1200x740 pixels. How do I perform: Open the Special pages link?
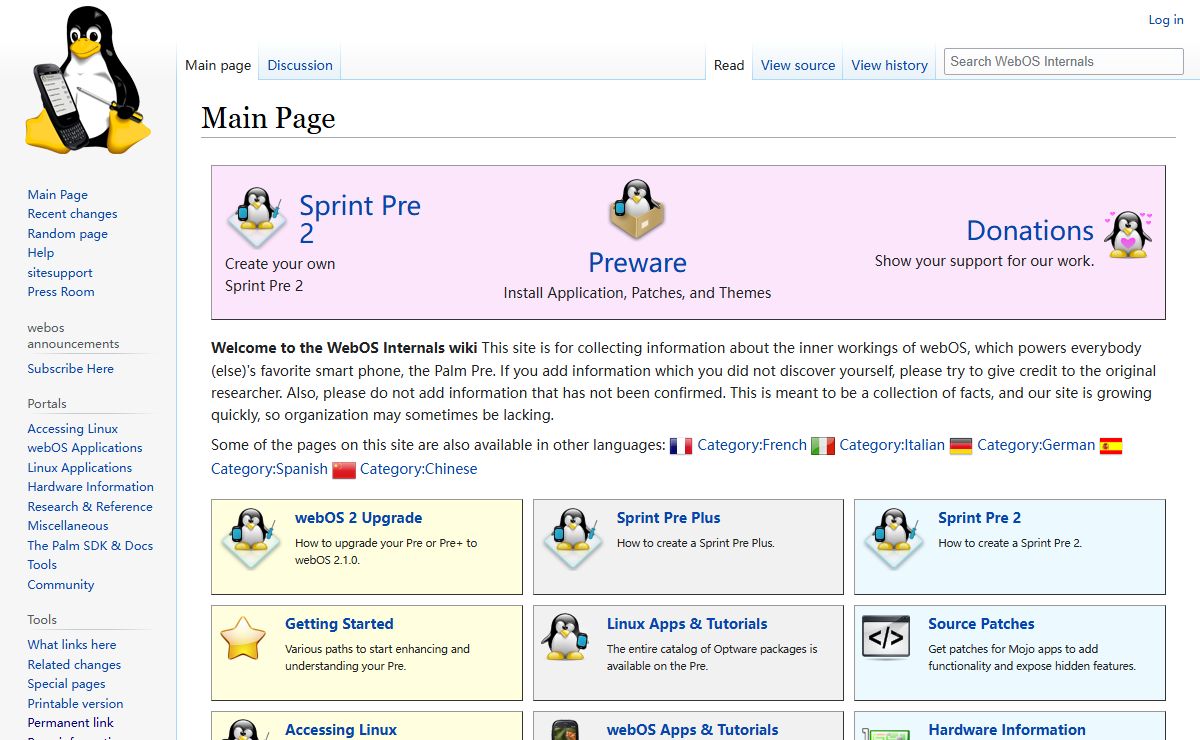(67, 684)
